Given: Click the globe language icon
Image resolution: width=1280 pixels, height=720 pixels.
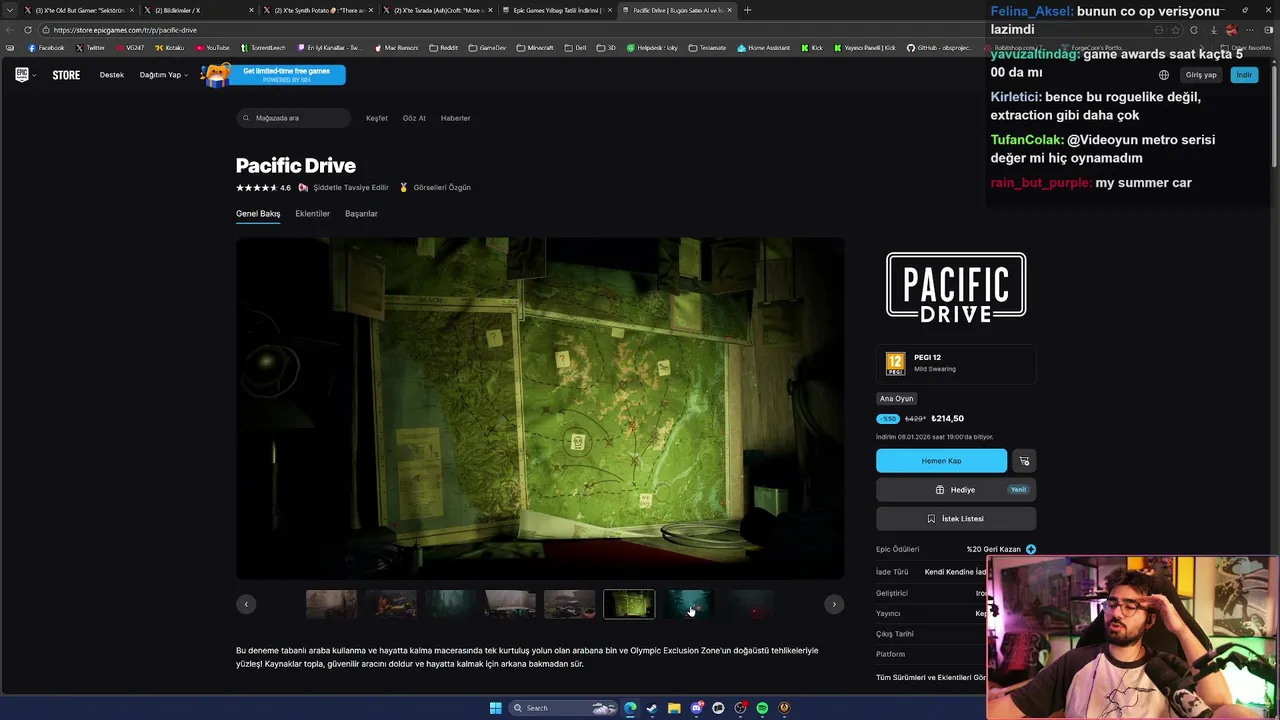Looking at the screenshot, I should click(1164, 75).
